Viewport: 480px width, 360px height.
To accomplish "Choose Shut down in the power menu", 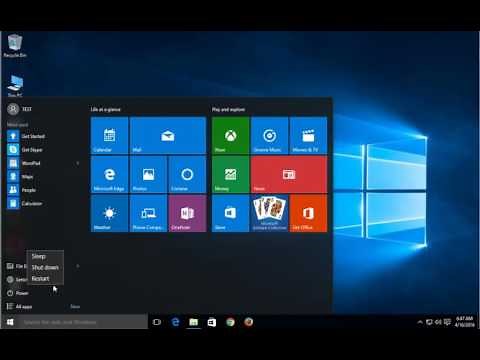I will click(x=45, y=267).
